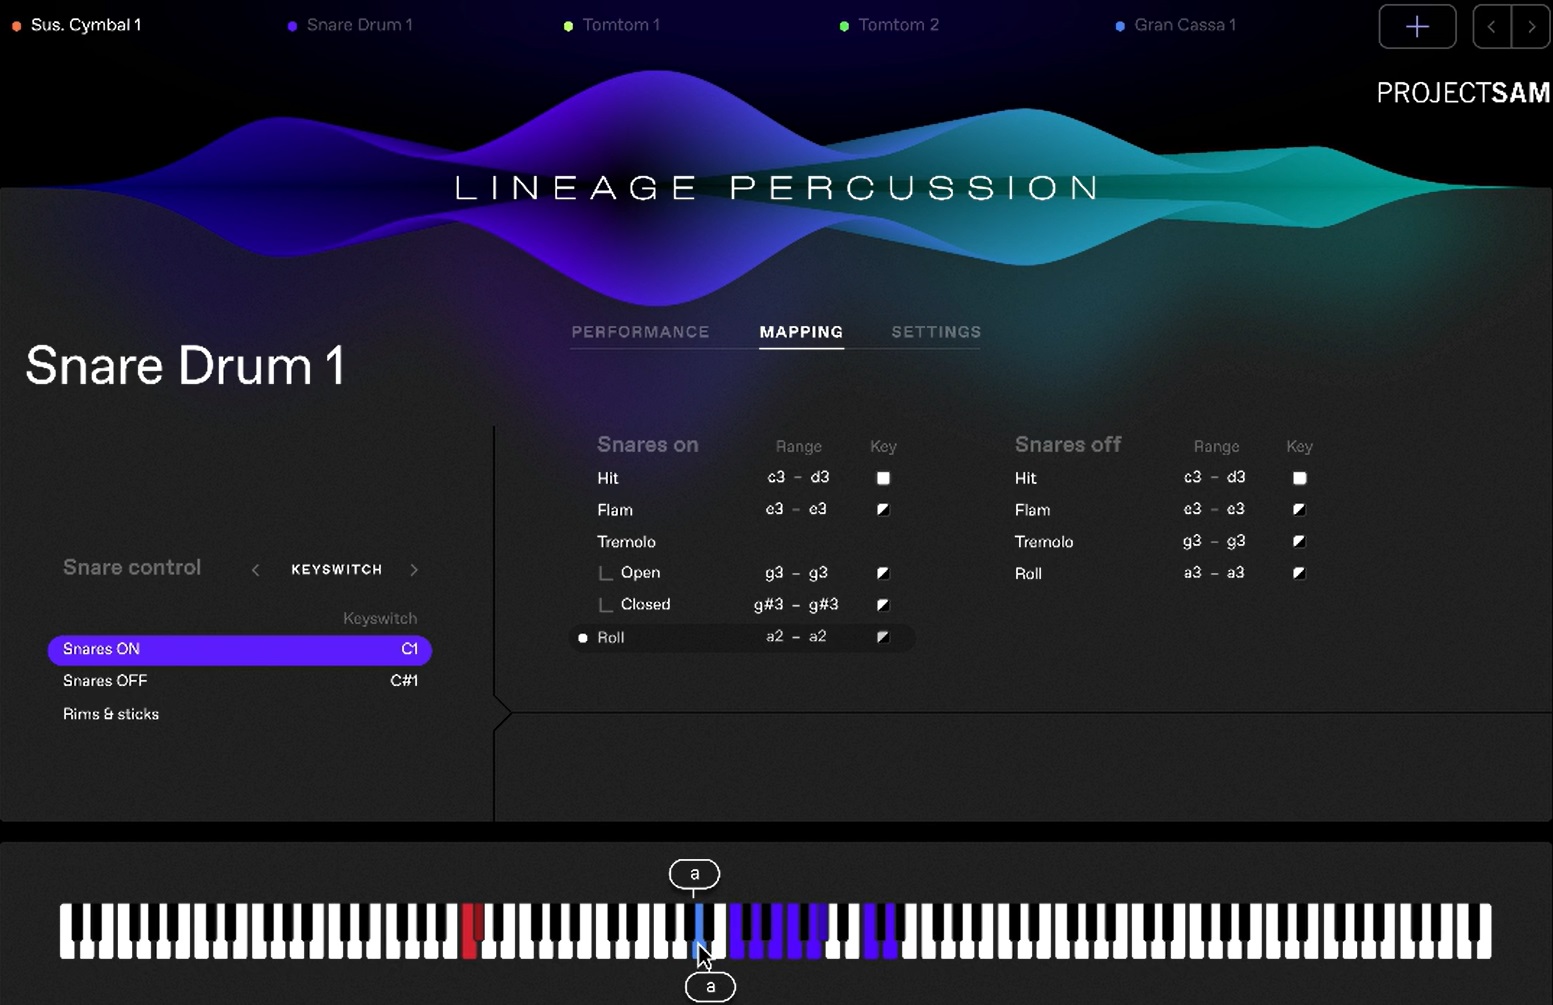Select Rims & sticks from the Snare control list
The width and height of the screenshot is (1553, 1005).
pyautogui.click(x=110, y=713)
